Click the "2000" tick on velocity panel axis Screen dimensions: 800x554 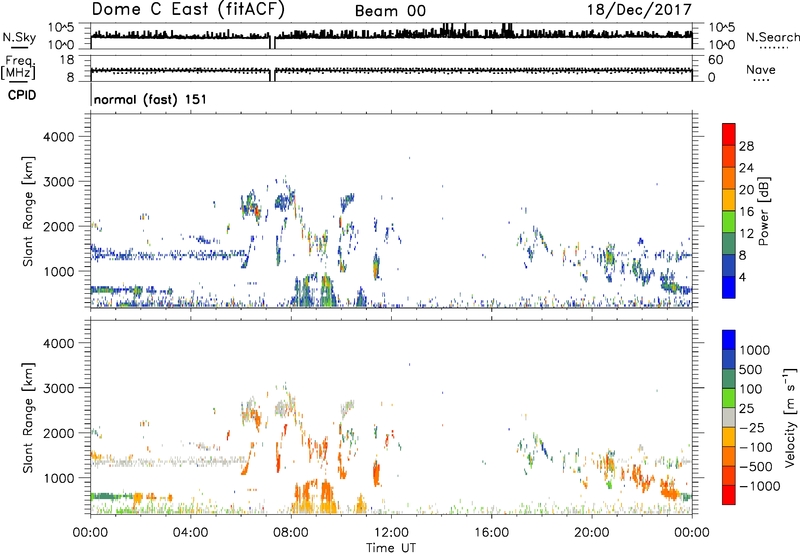pos(59,433)
